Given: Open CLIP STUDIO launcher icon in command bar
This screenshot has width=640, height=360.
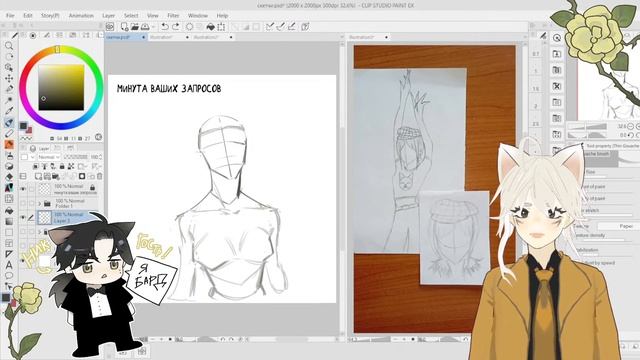Looking at the screenshot, I should [x=110, y=27].
